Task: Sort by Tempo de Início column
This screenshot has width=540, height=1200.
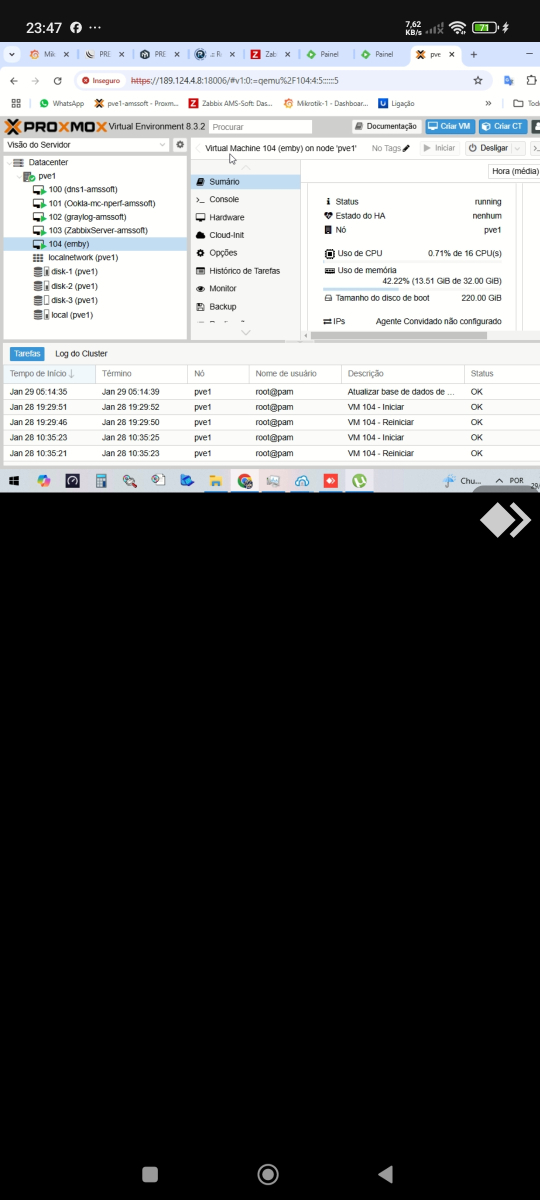Action: (x=49, y=373)
